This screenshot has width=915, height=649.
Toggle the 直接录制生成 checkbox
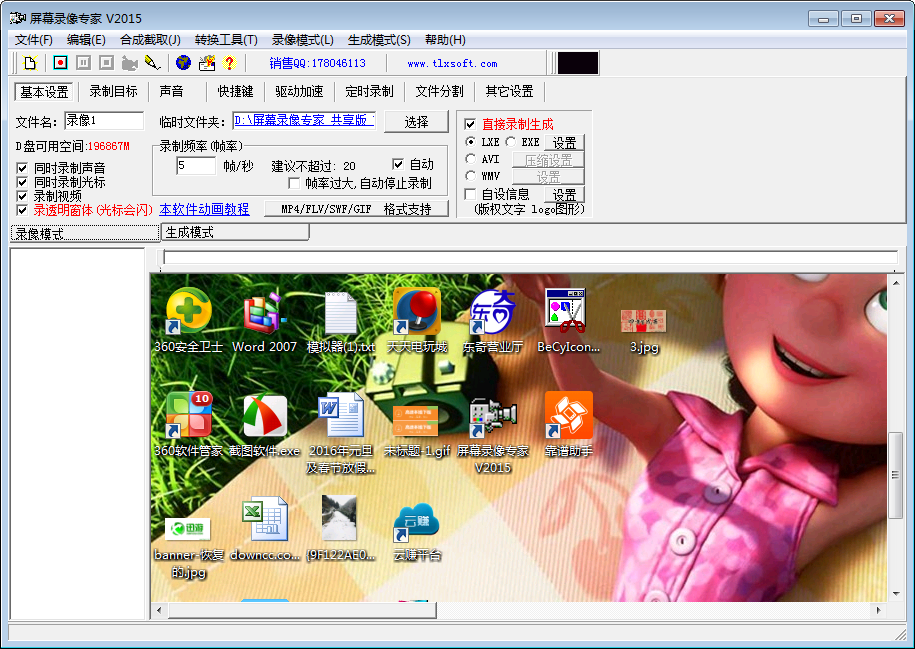470,125
